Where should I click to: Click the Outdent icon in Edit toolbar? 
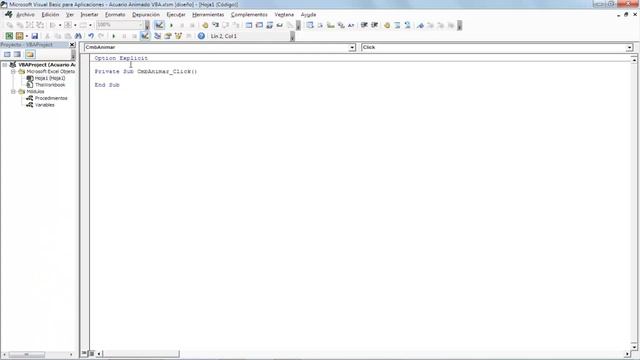point(374,25)
